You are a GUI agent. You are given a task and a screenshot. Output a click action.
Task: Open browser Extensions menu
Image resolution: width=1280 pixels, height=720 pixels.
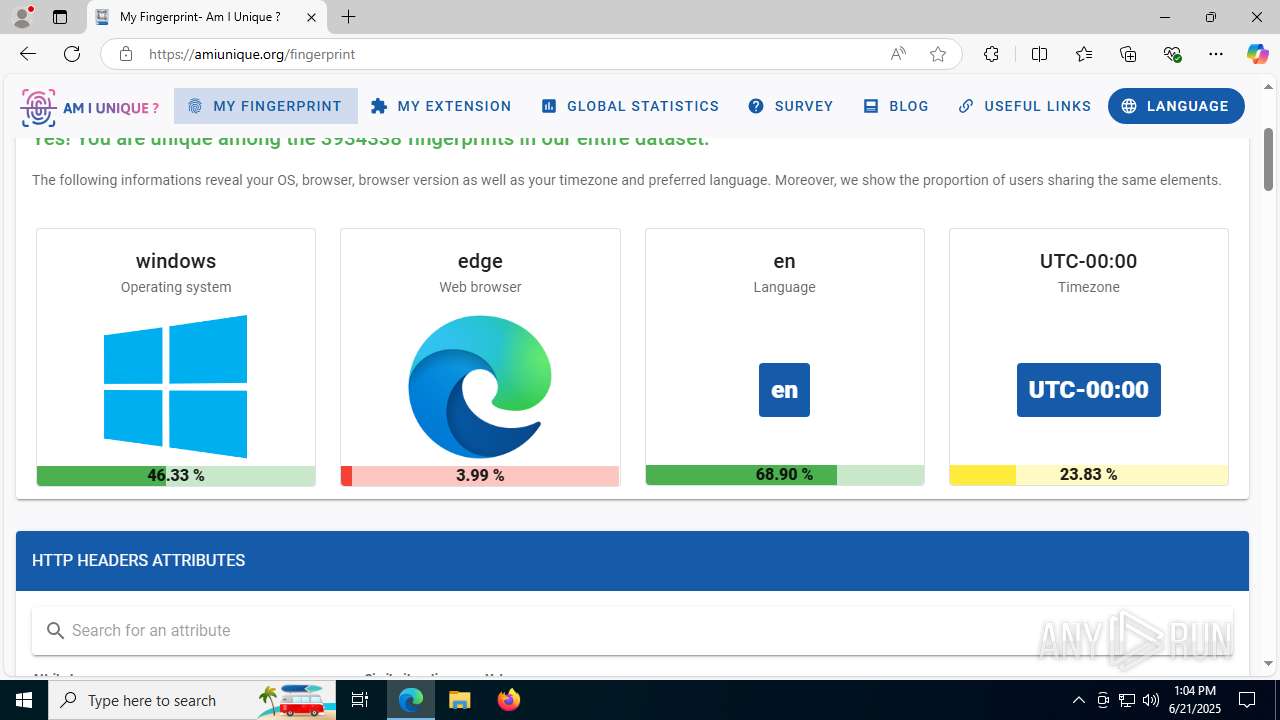[991, 54]
